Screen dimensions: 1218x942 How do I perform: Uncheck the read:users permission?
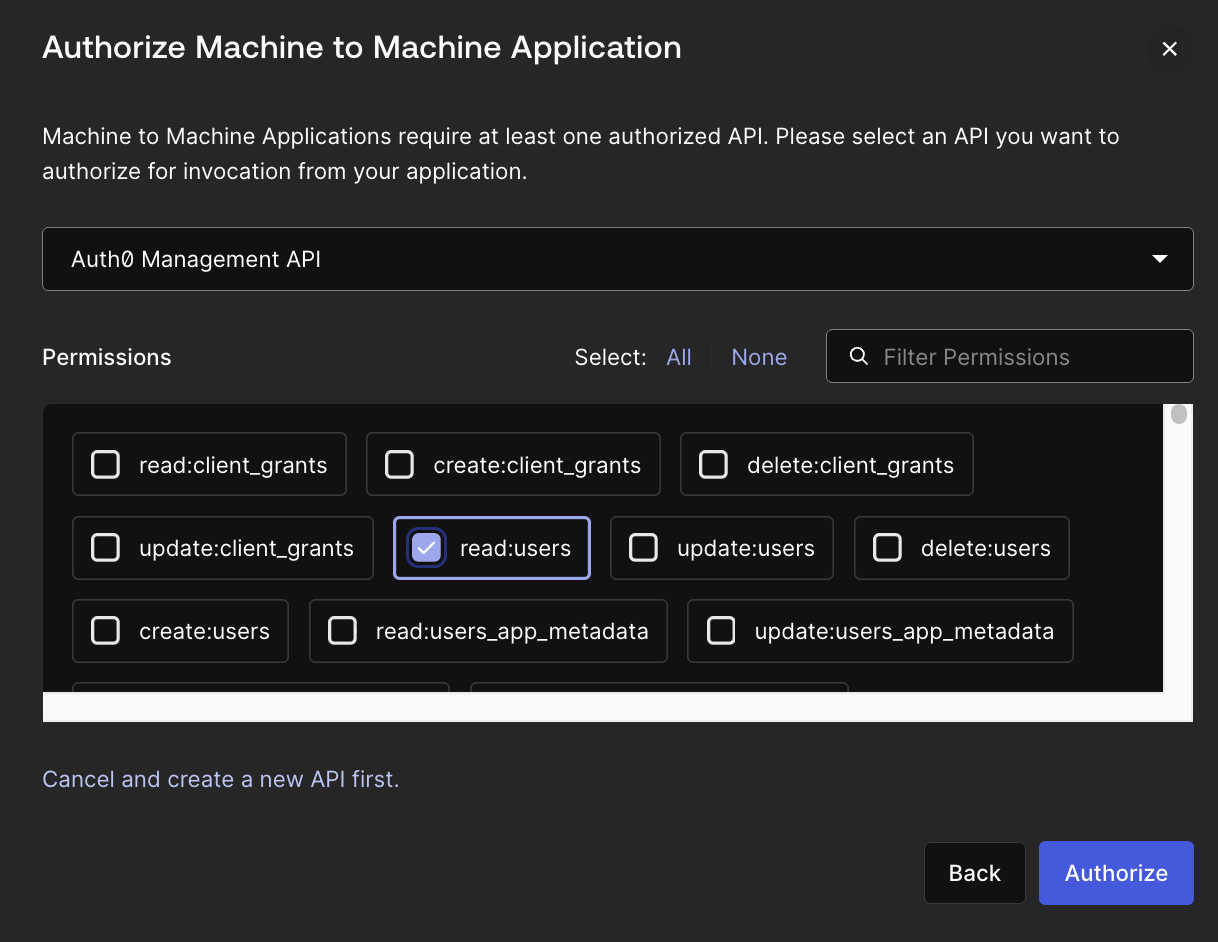click(x=425, y=547)
